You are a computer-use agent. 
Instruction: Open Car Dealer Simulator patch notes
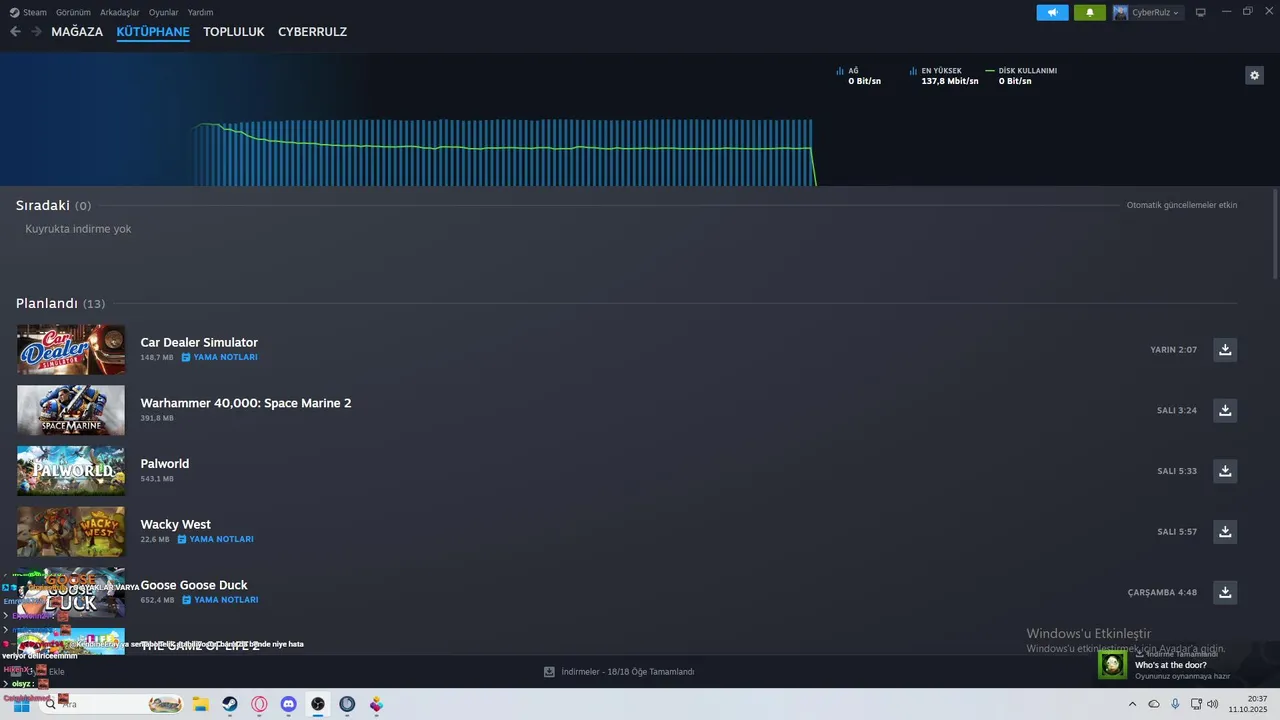click(220, 357)
